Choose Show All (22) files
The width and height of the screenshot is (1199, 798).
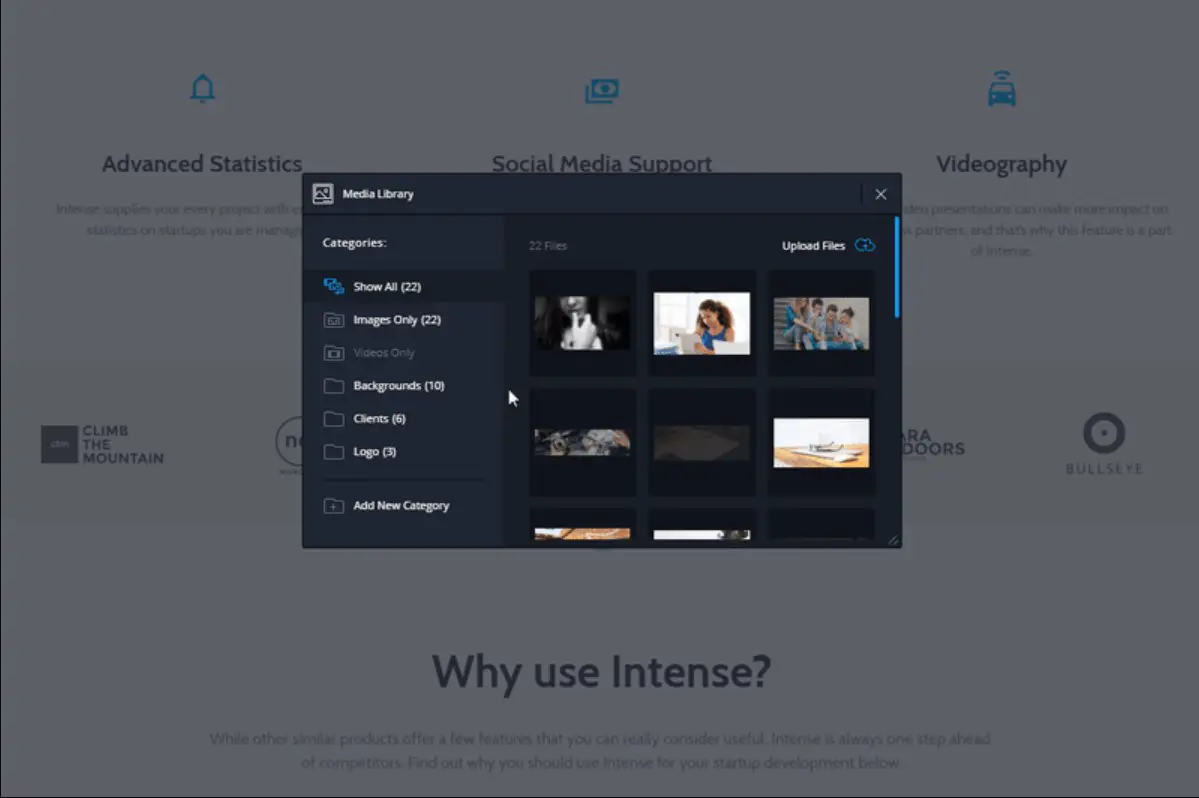point(387,287)
